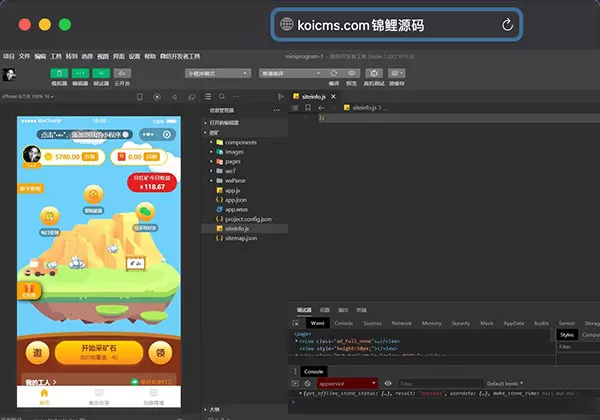This screenshot has height=420, width=600.
Task: Click the clear console icon
Action: click(x=308, y=383)
